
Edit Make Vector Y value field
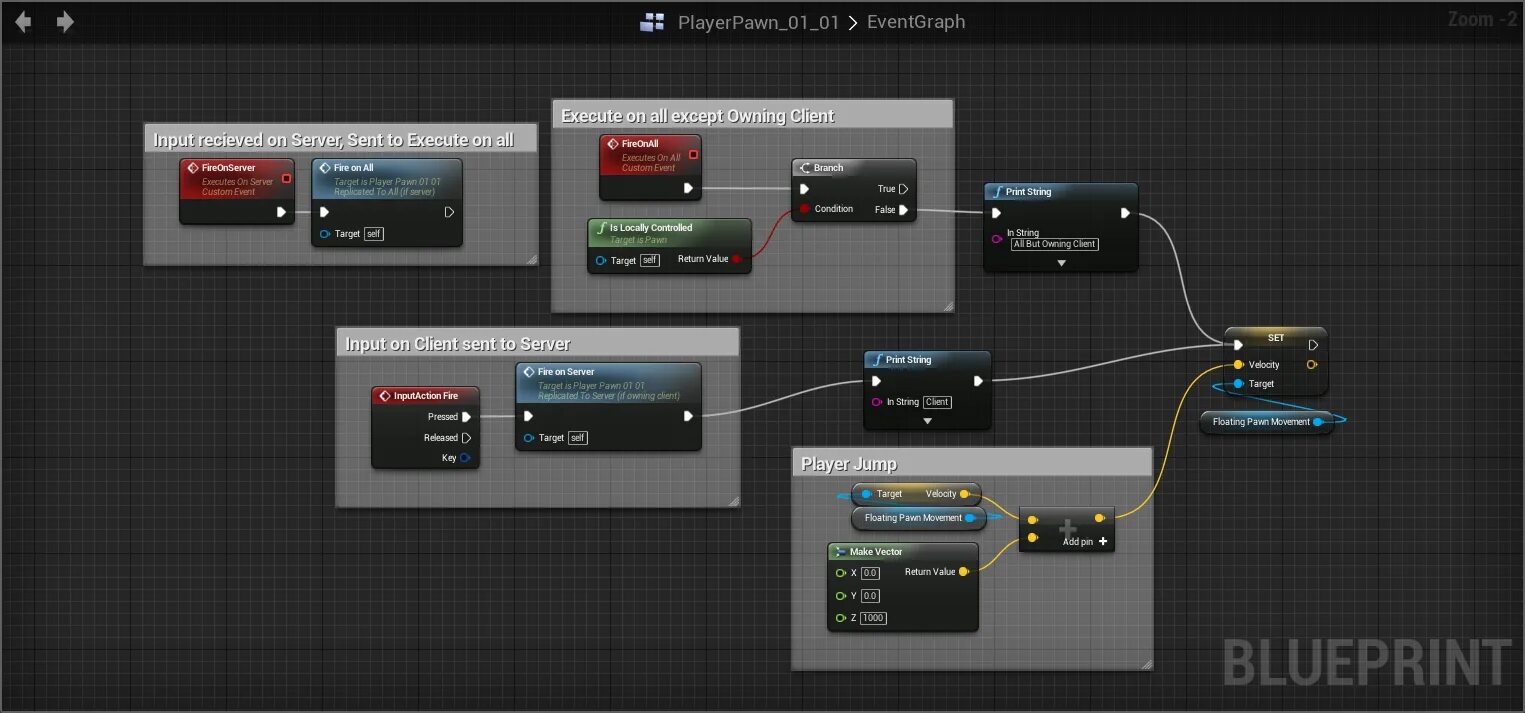pos(870,596)
